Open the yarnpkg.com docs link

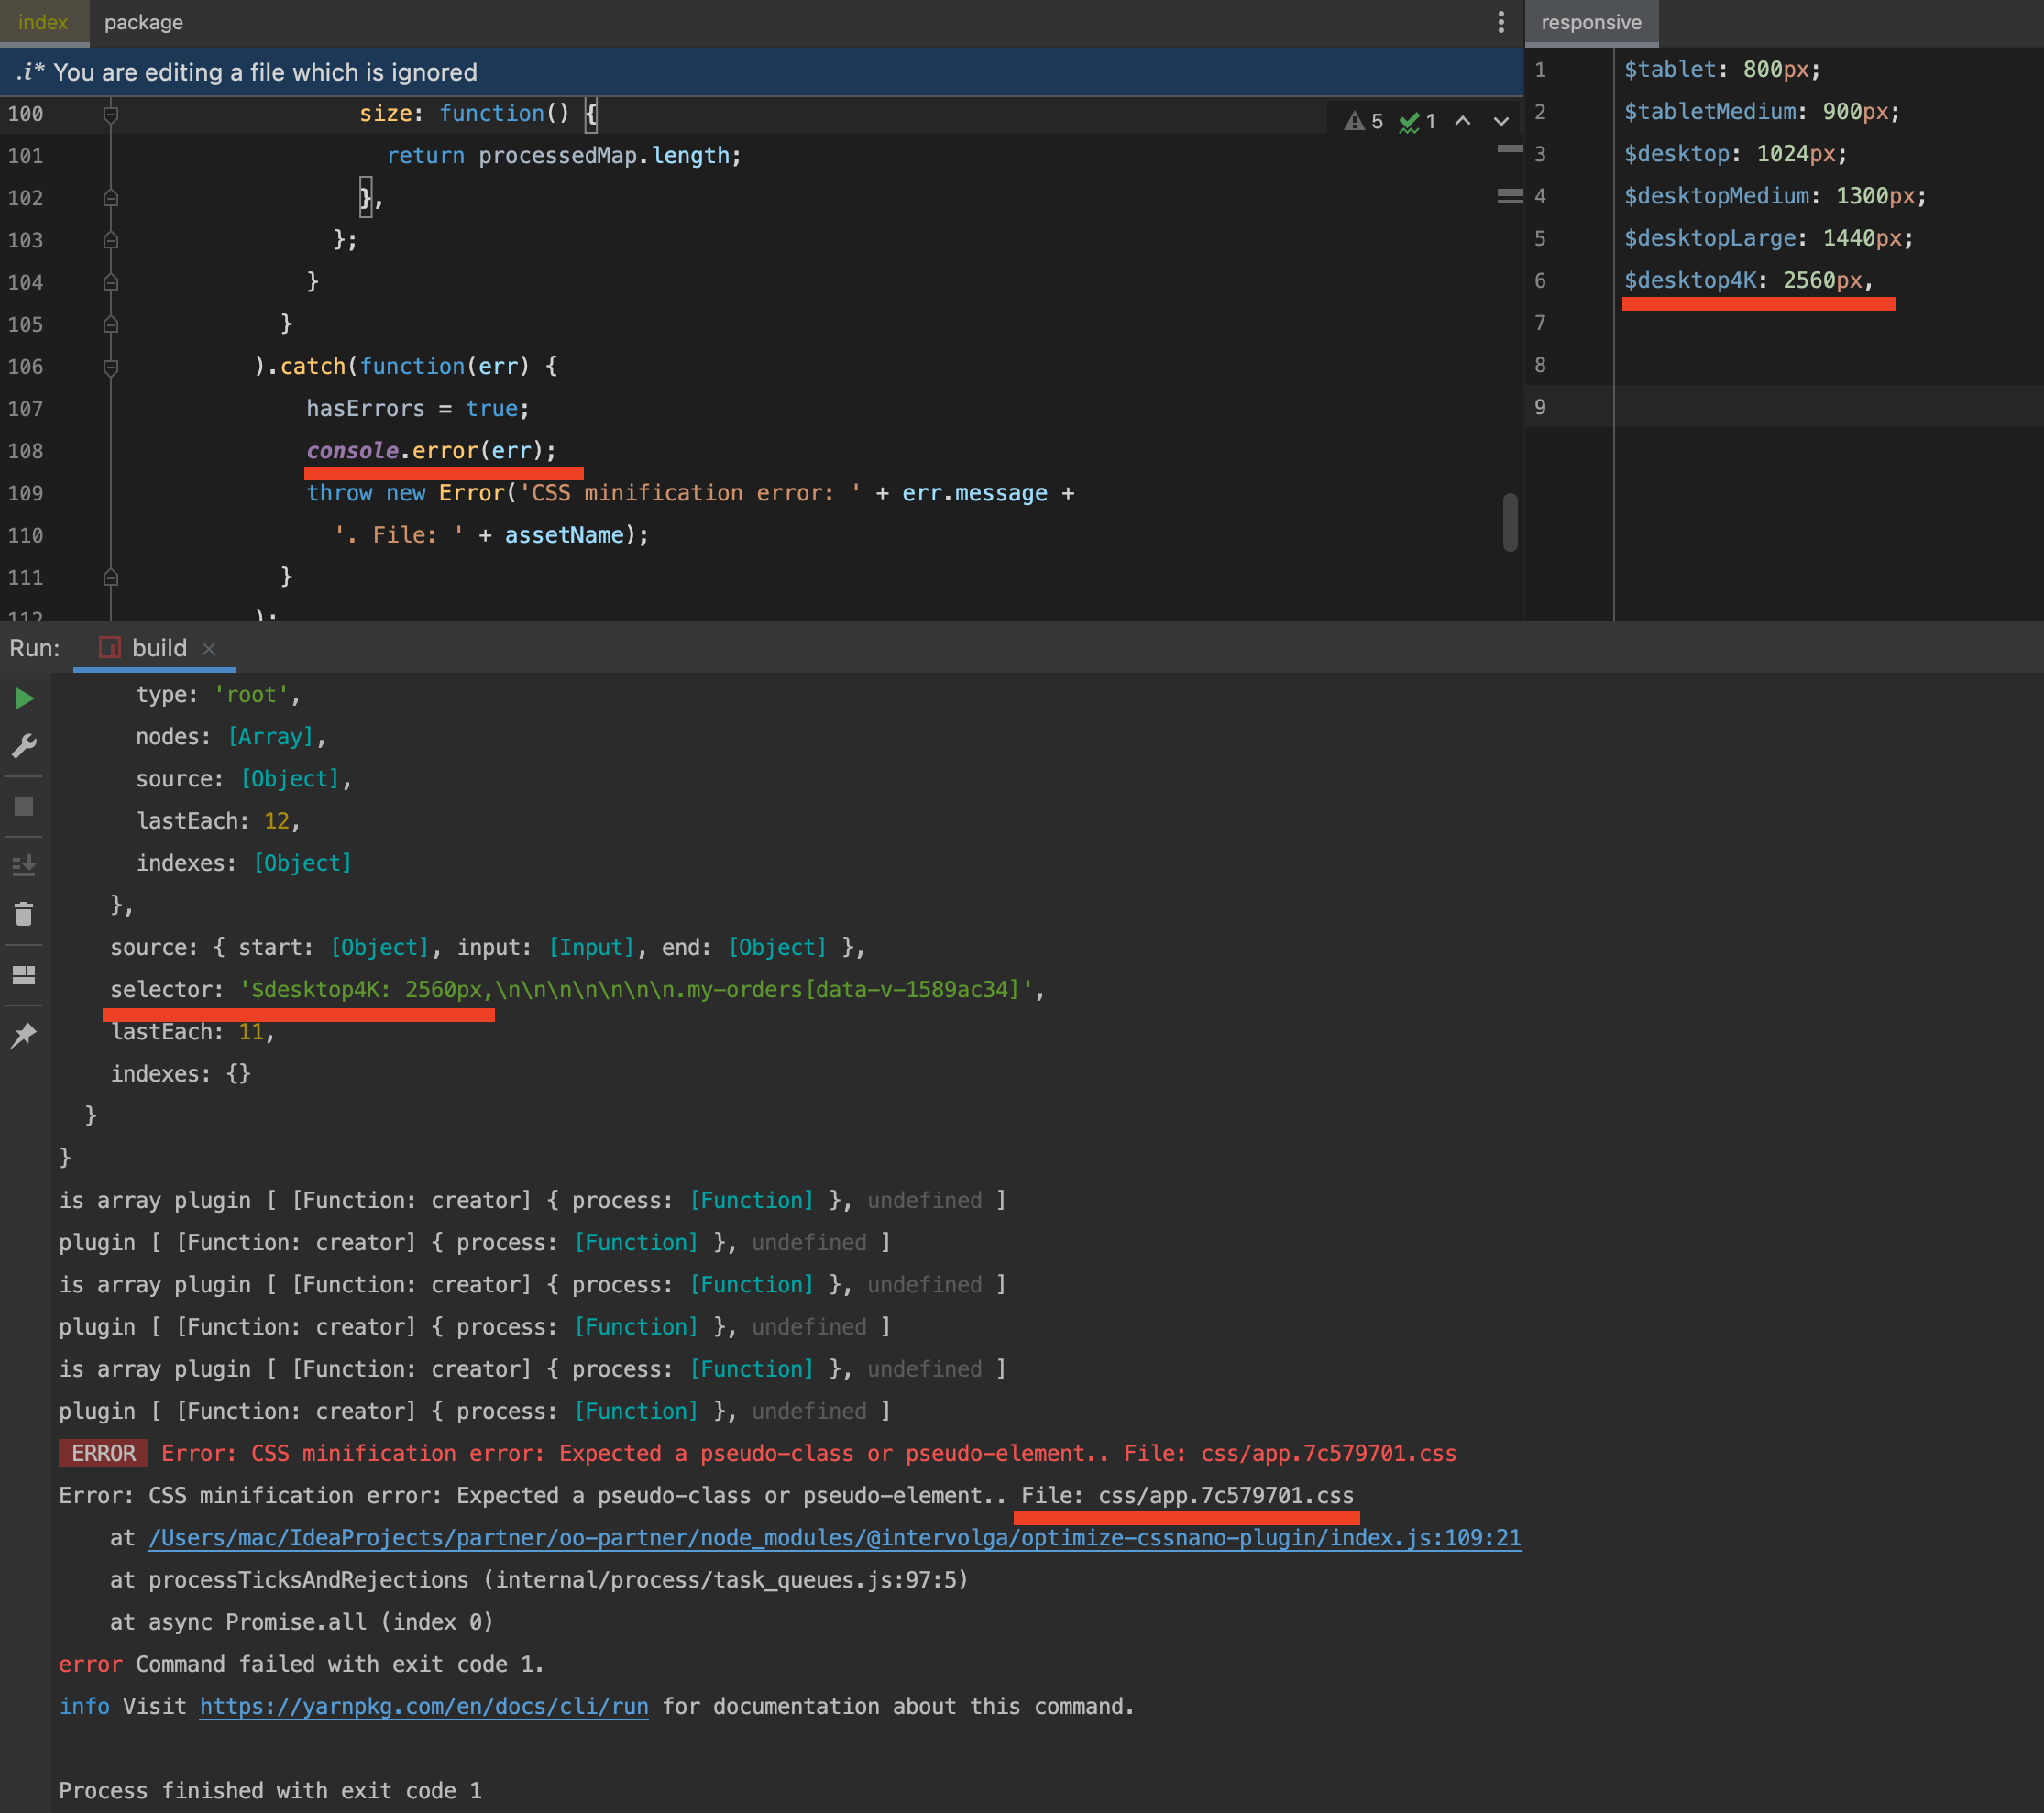[x=424, y=1706]
